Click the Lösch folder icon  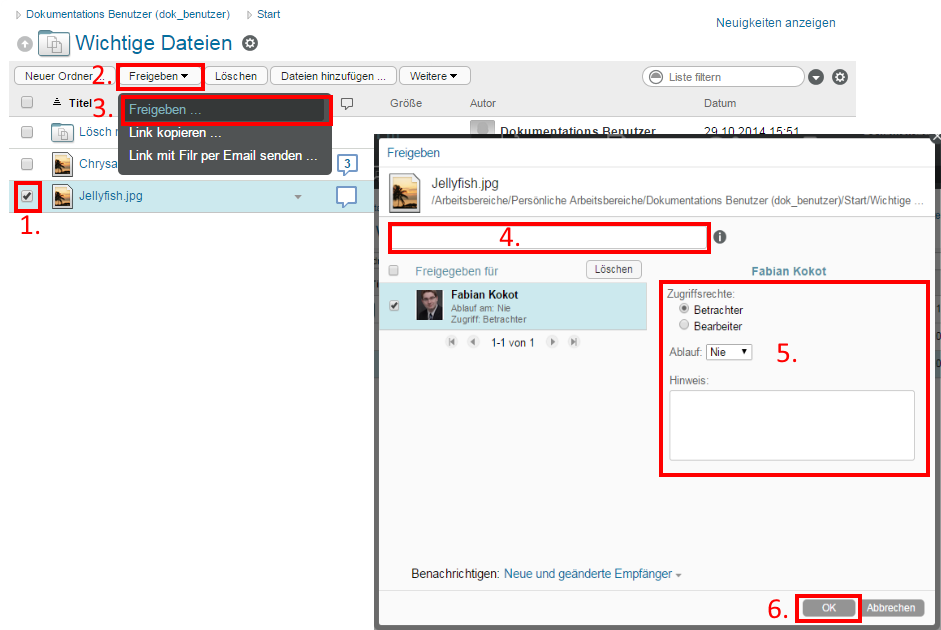[x=62, y=132]
